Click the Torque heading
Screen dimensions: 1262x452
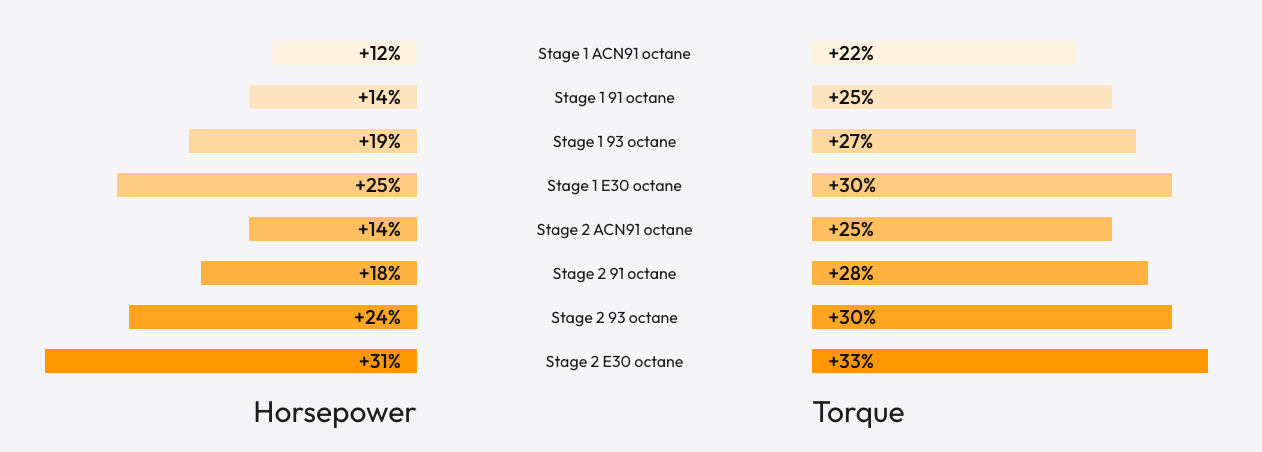(858, 412)
